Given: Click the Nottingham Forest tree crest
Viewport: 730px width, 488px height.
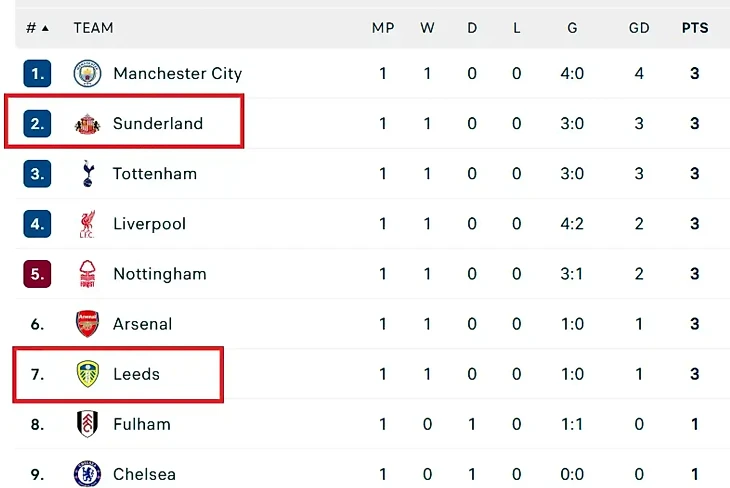Looking at the screenshot, I should point(87,274).
